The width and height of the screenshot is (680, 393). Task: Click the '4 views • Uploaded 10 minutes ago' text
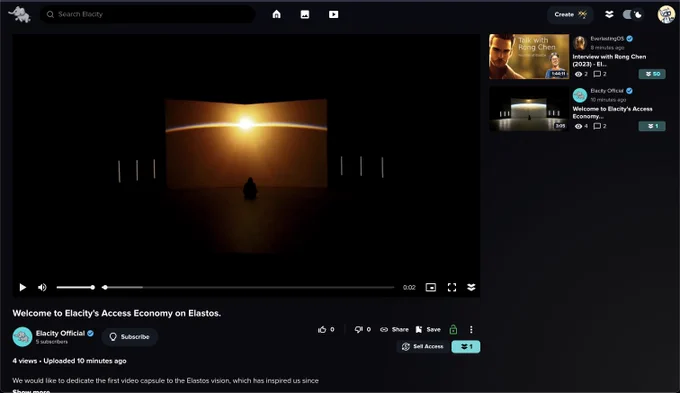pos(69,361)
